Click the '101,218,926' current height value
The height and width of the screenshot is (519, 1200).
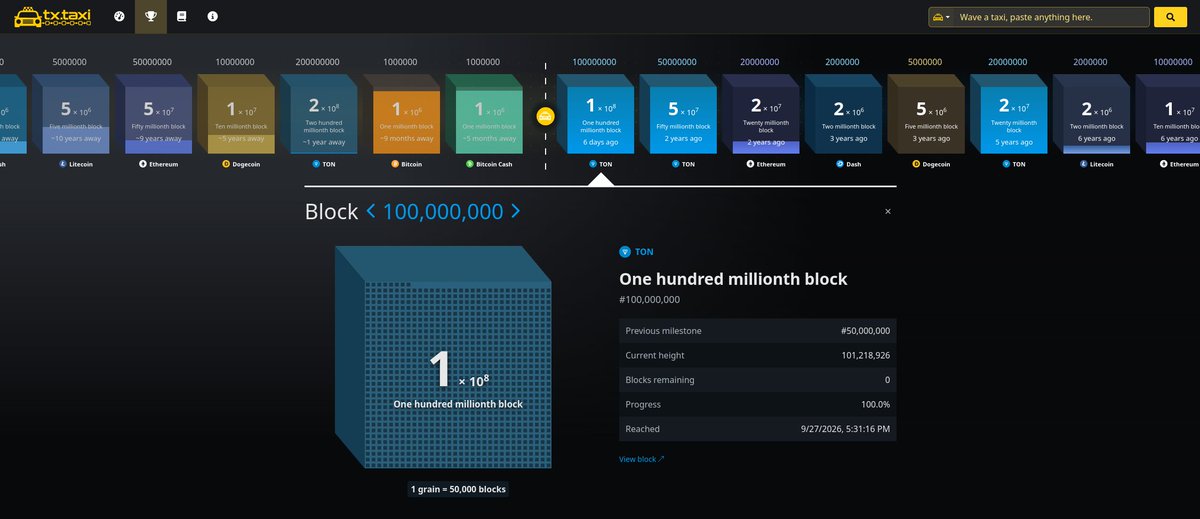(x=866, y=355)
